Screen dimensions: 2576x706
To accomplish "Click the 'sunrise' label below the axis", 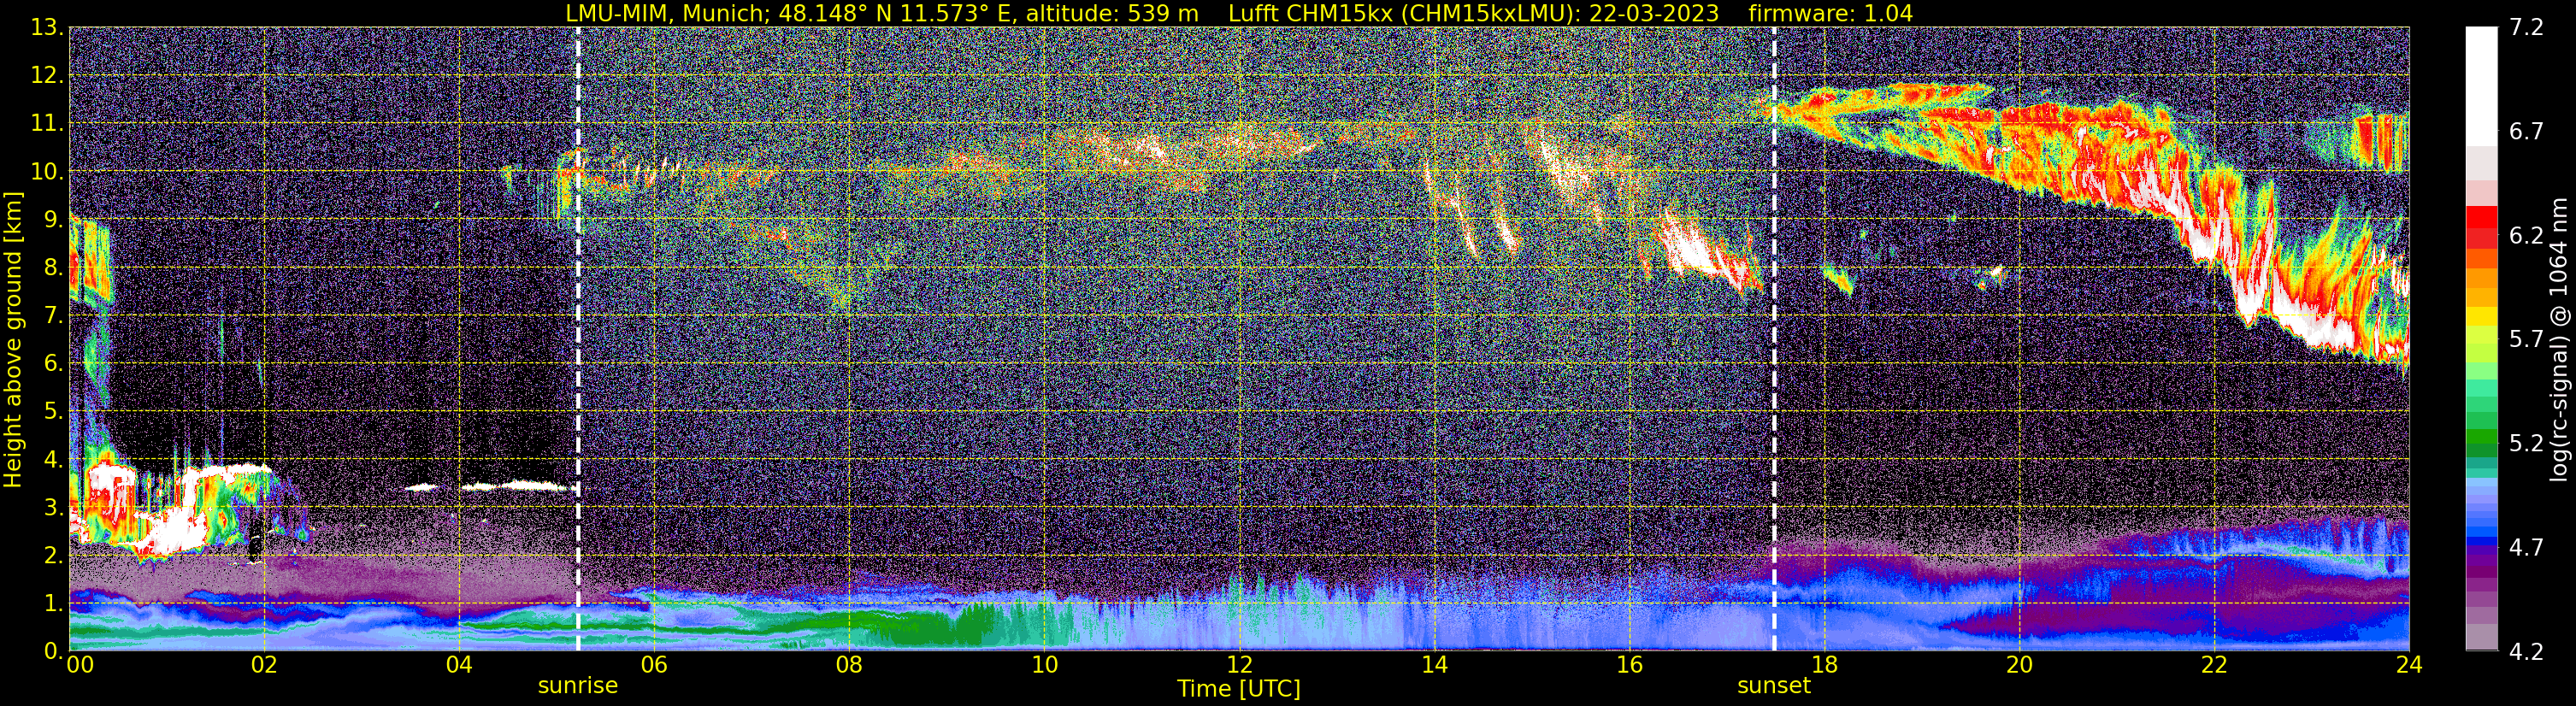I will pyautogui.click(x=578, y=686).
